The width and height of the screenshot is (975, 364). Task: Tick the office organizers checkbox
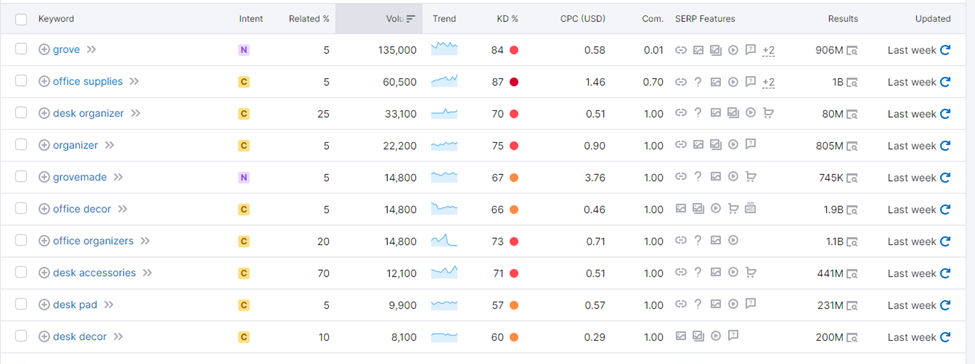pos(21,240)
